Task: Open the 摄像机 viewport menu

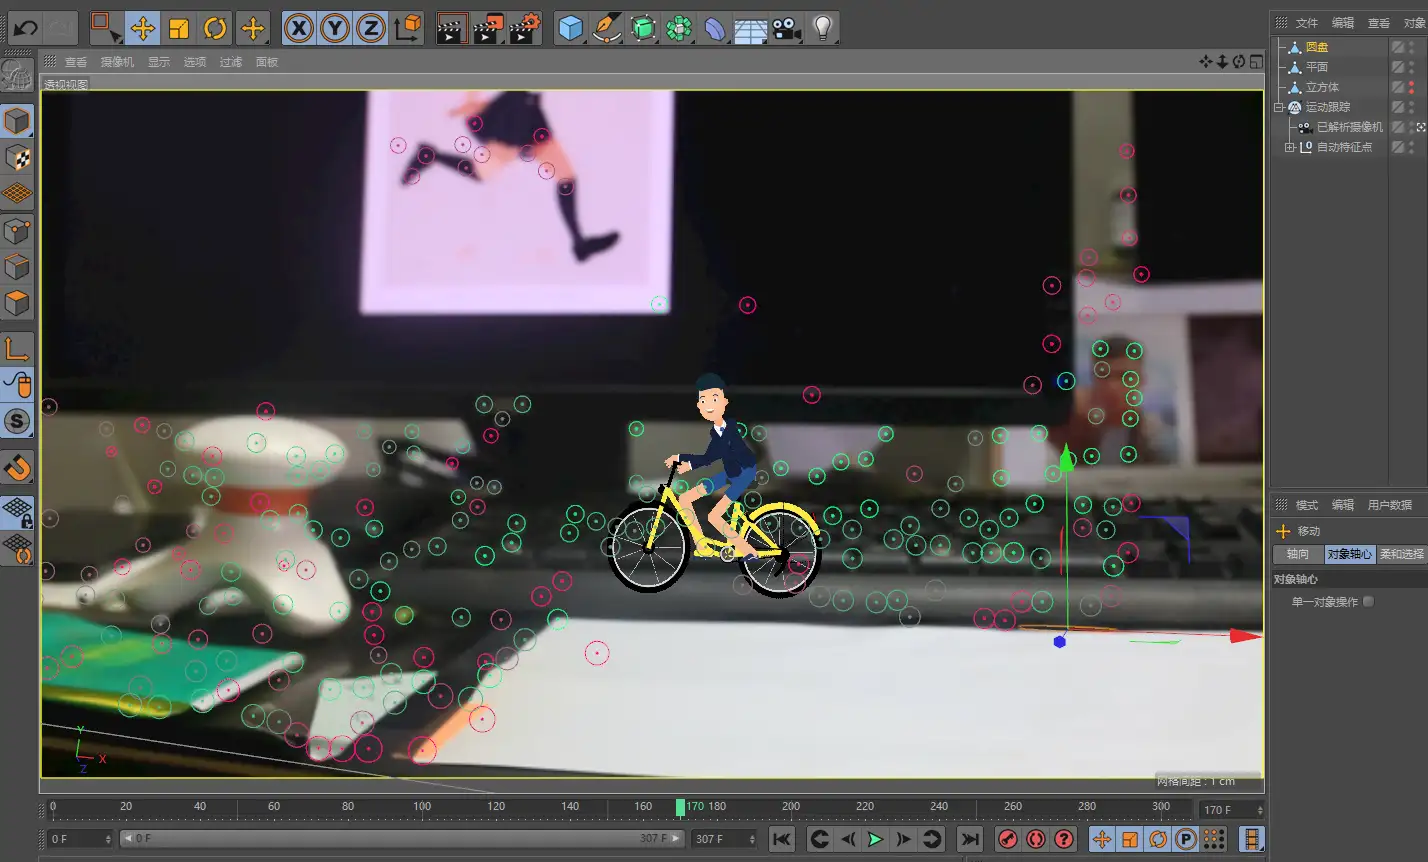Action: (117, 62)
